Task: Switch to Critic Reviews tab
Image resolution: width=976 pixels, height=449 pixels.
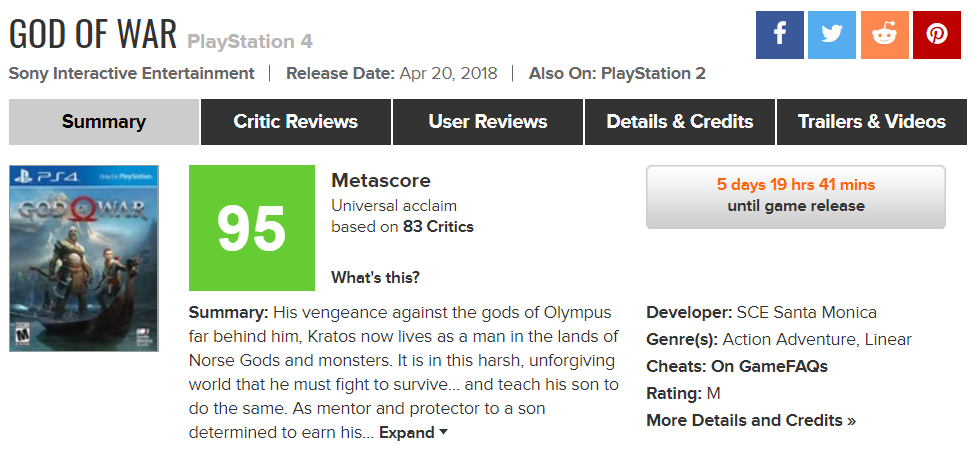Action: [x=295, y=122]
